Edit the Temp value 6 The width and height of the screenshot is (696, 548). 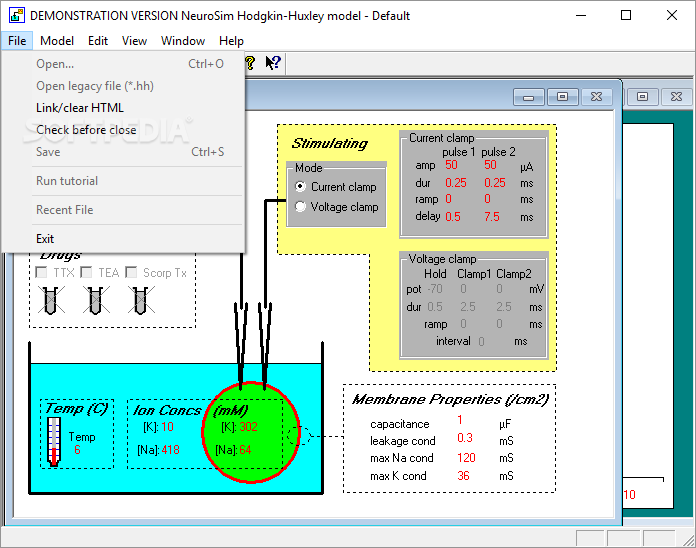pos(77,450)
